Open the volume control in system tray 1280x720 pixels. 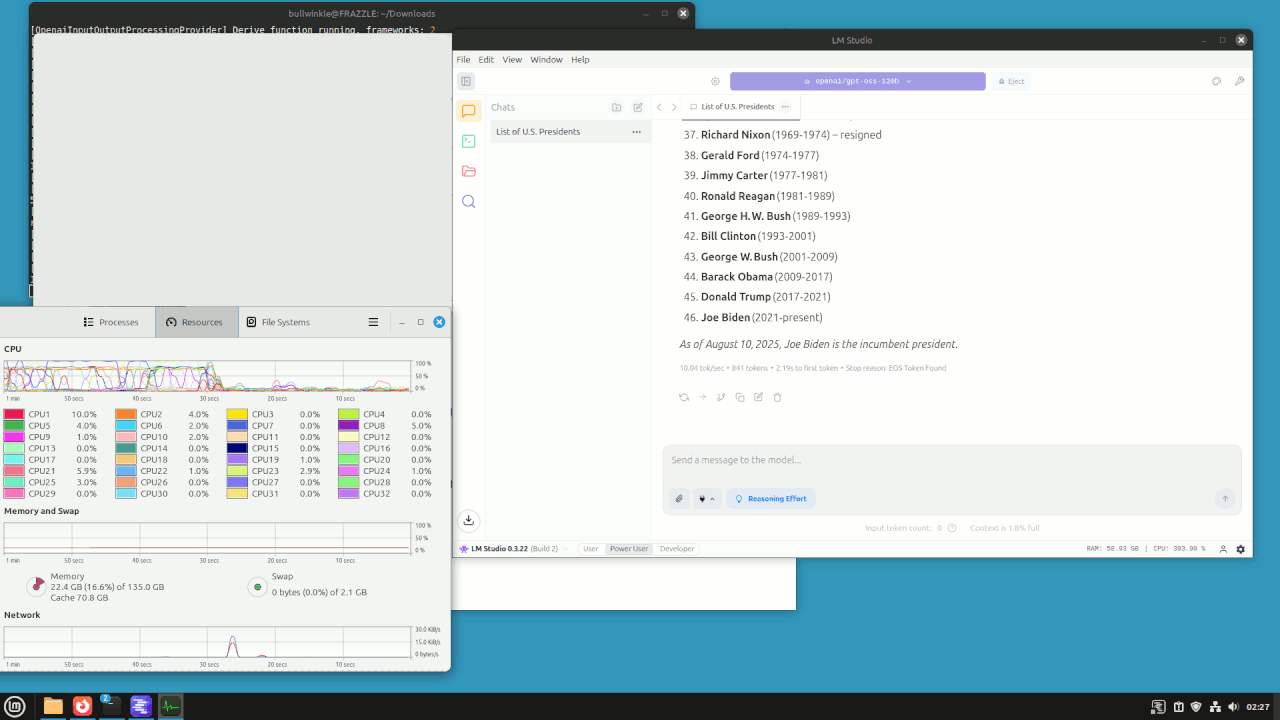[x=1233, y=707]
